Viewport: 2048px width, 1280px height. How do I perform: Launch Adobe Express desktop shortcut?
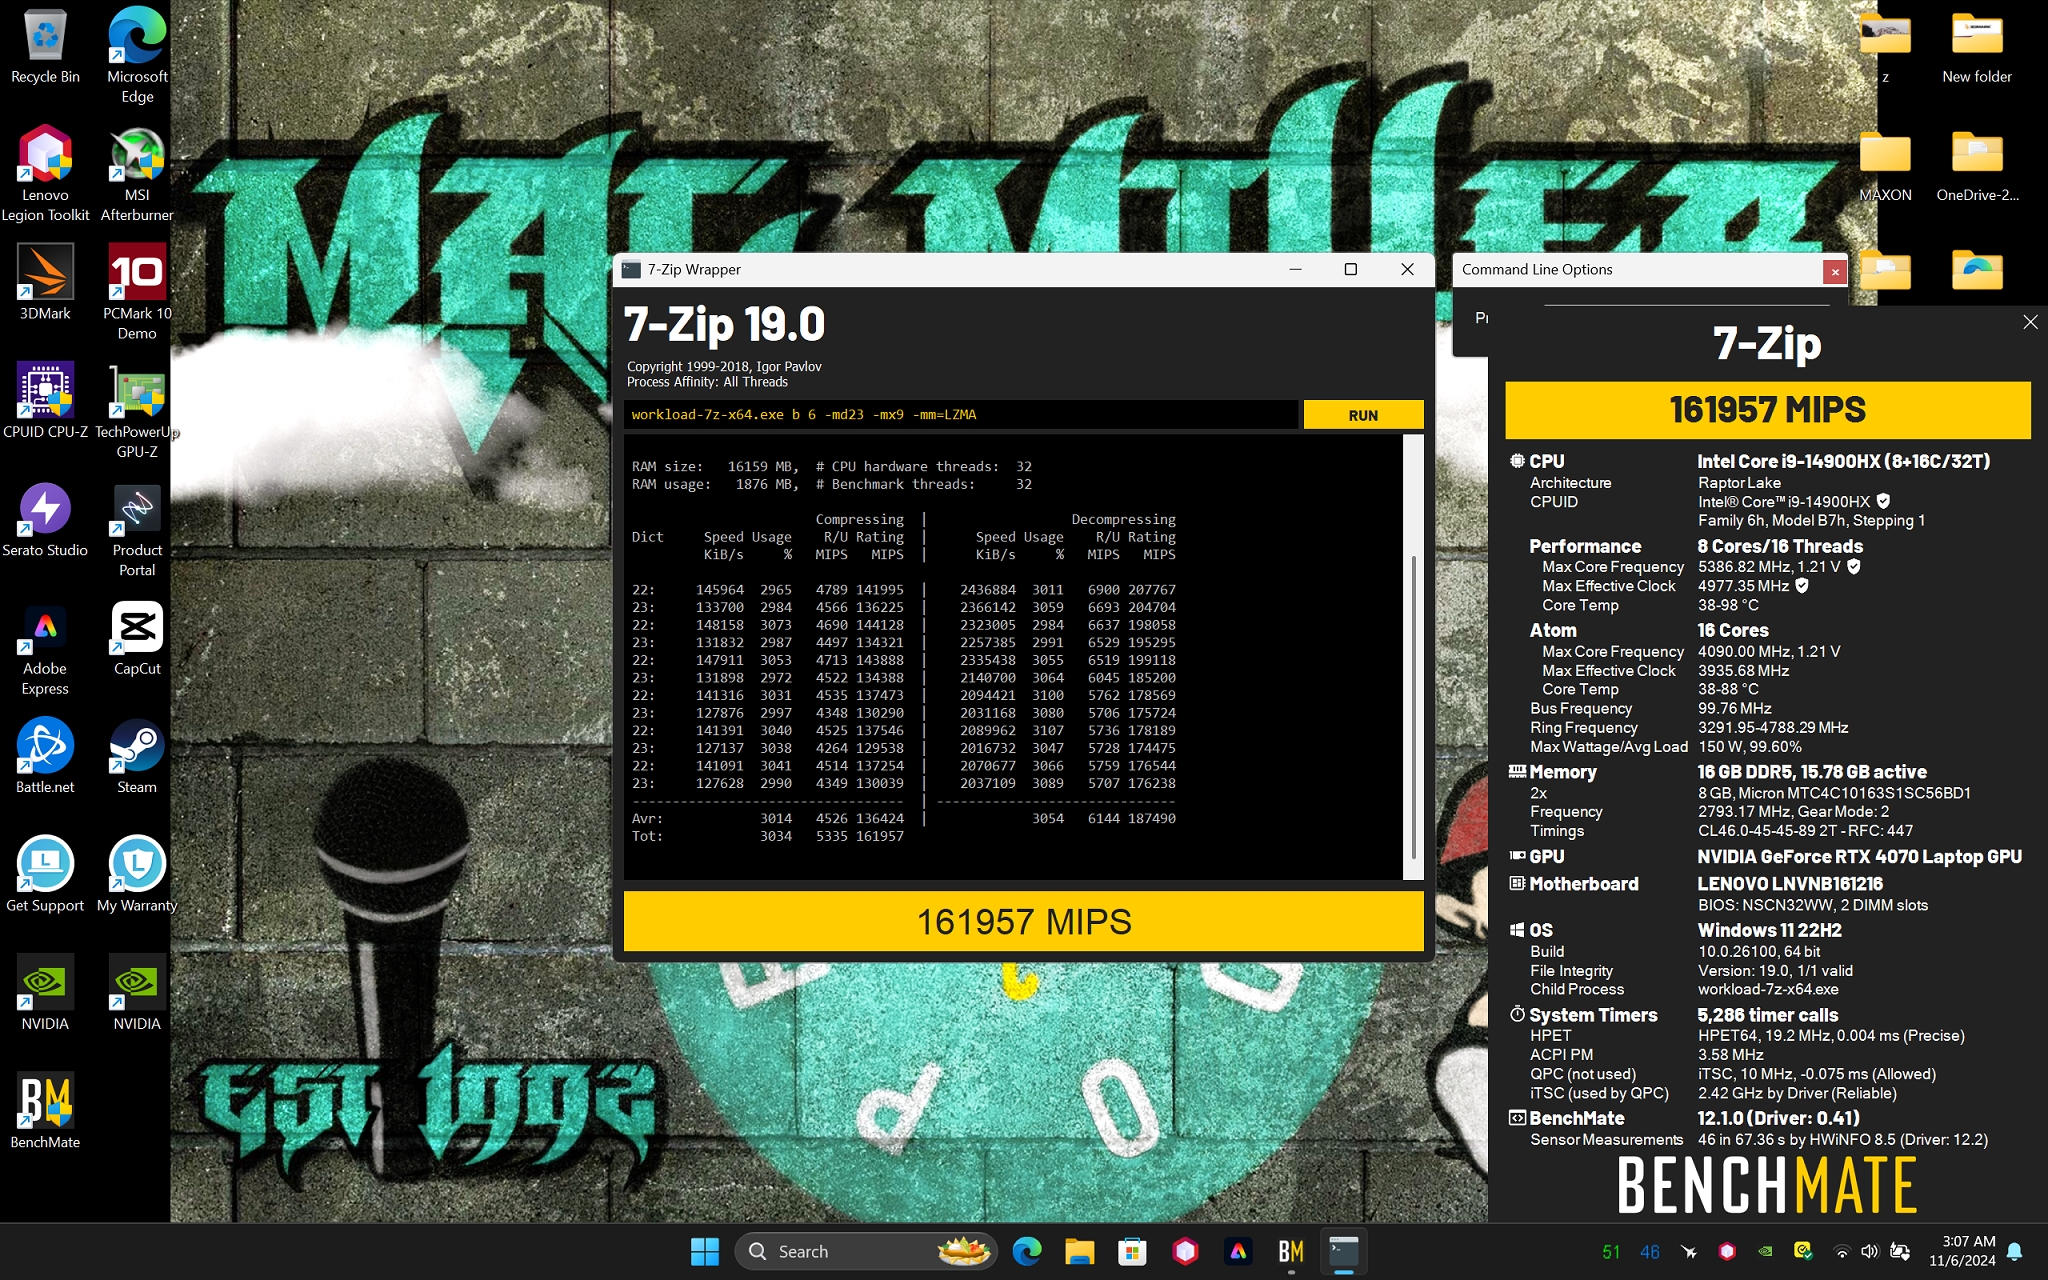45,648
